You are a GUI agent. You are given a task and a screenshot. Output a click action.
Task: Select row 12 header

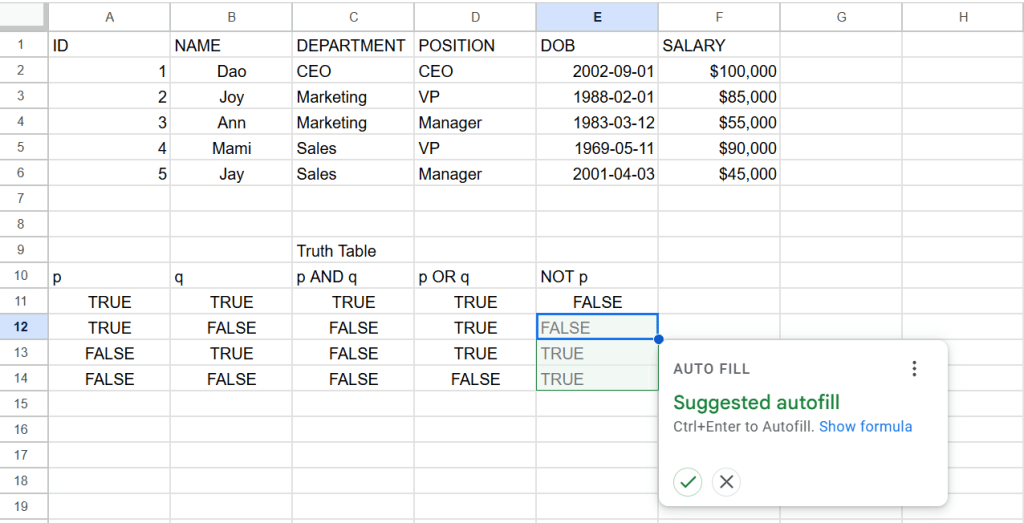(24, 327)
